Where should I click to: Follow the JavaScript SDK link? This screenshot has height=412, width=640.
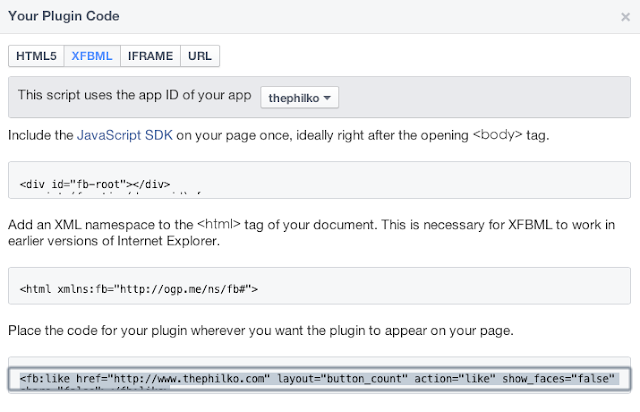tap(125, 135)
